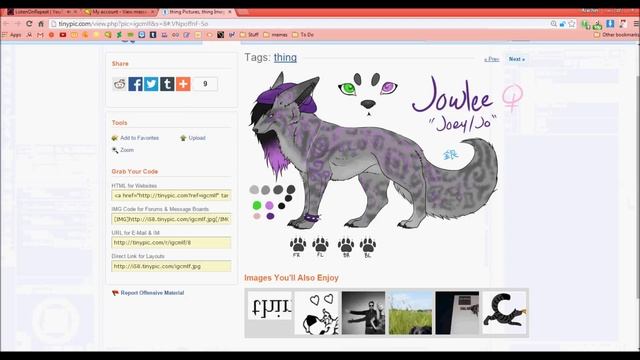
Task: Open the black and white man thumbnail
Action: [364, 313]
